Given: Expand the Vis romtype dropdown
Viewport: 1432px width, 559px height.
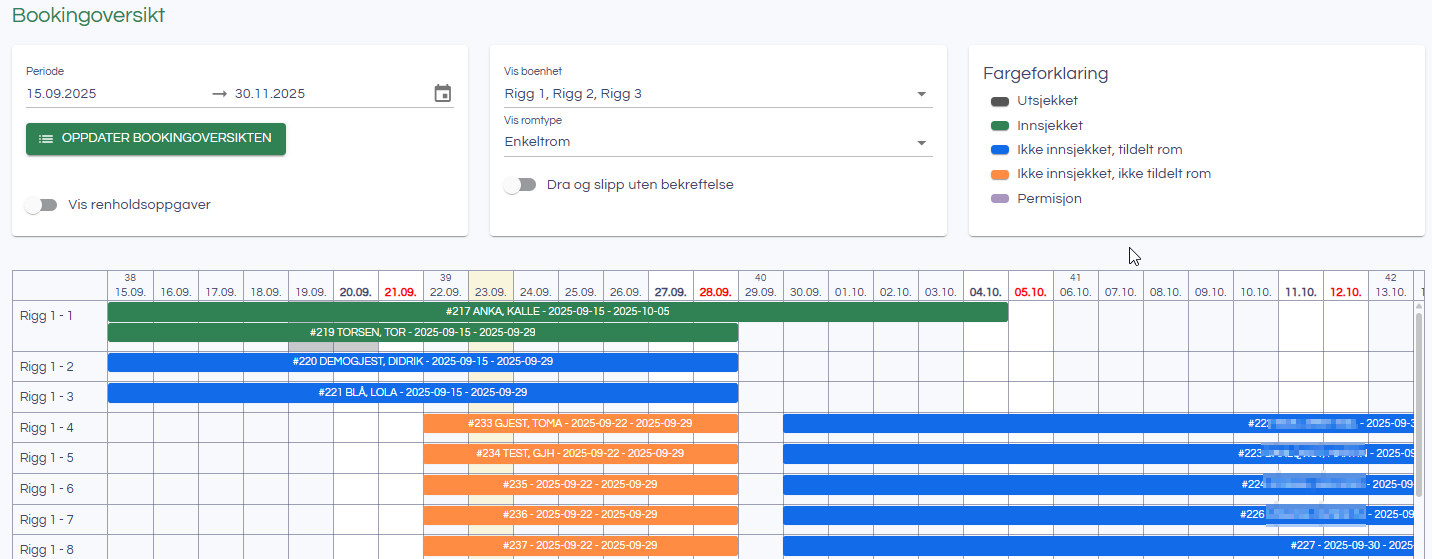Looking at the screenshot, I should (921, 143).
